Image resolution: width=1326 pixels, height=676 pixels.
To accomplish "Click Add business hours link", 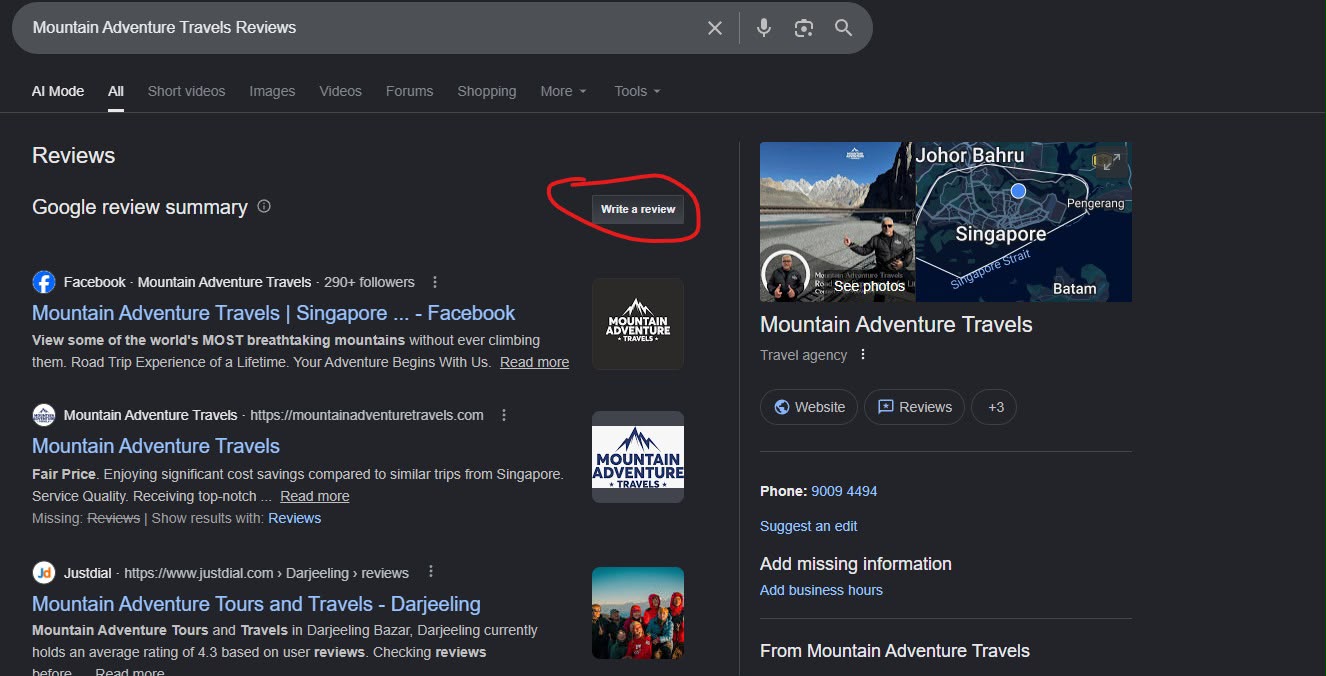I will 821,590.
